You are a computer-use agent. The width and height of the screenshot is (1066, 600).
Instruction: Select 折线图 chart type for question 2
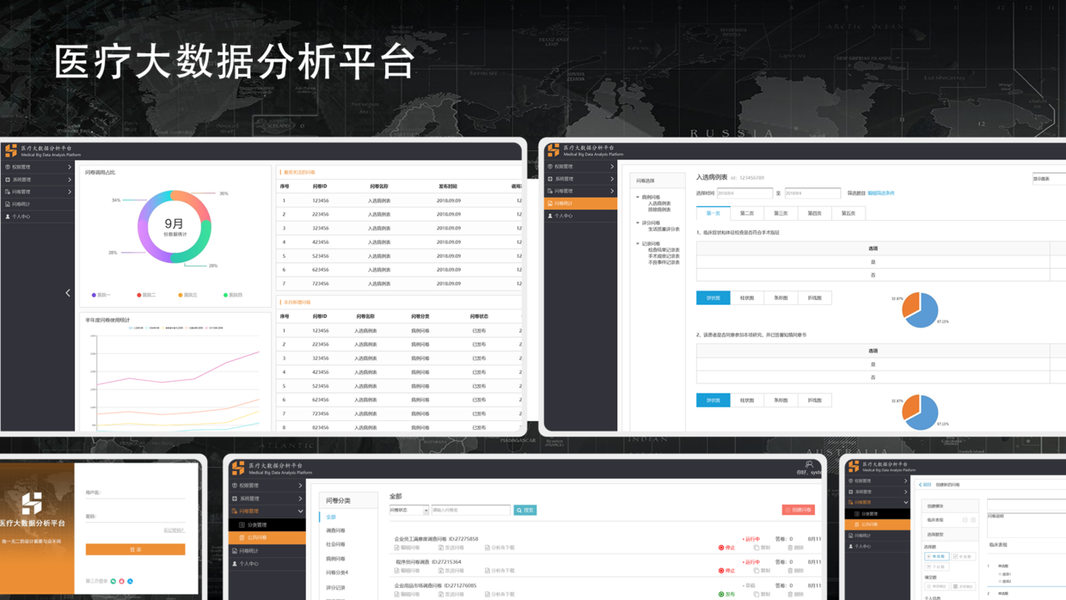(x=814, y=400)
